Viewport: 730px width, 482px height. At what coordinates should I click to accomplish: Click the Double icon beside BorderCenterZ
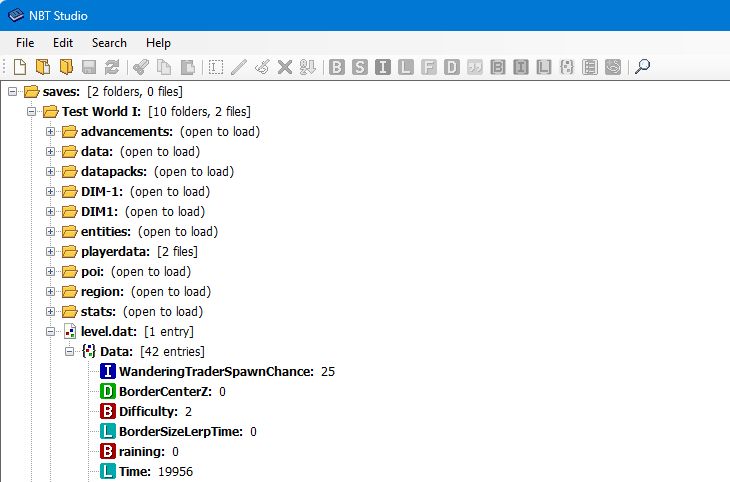tap(108, 392)
